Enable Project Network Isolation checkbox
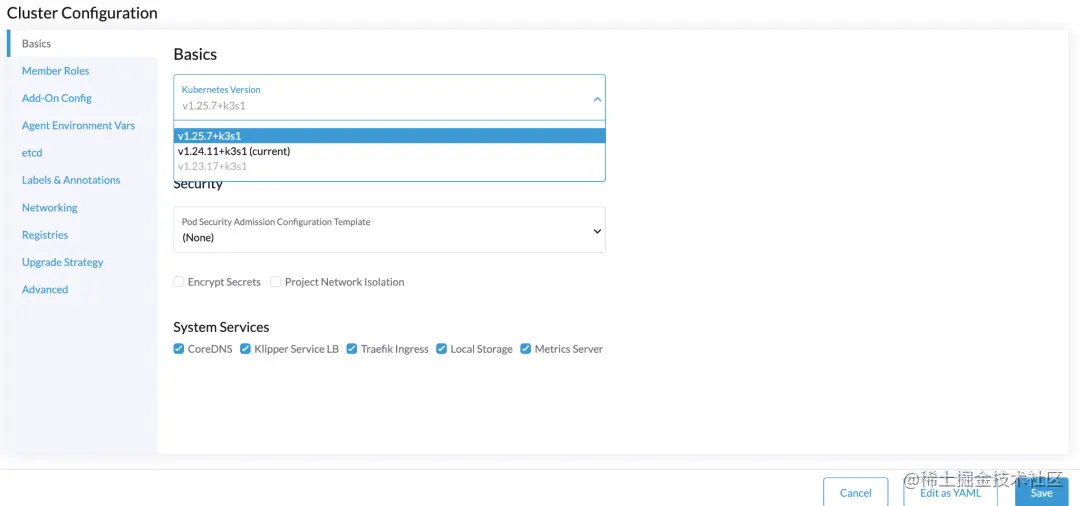The image size is (1080, 506). (276, 282)
